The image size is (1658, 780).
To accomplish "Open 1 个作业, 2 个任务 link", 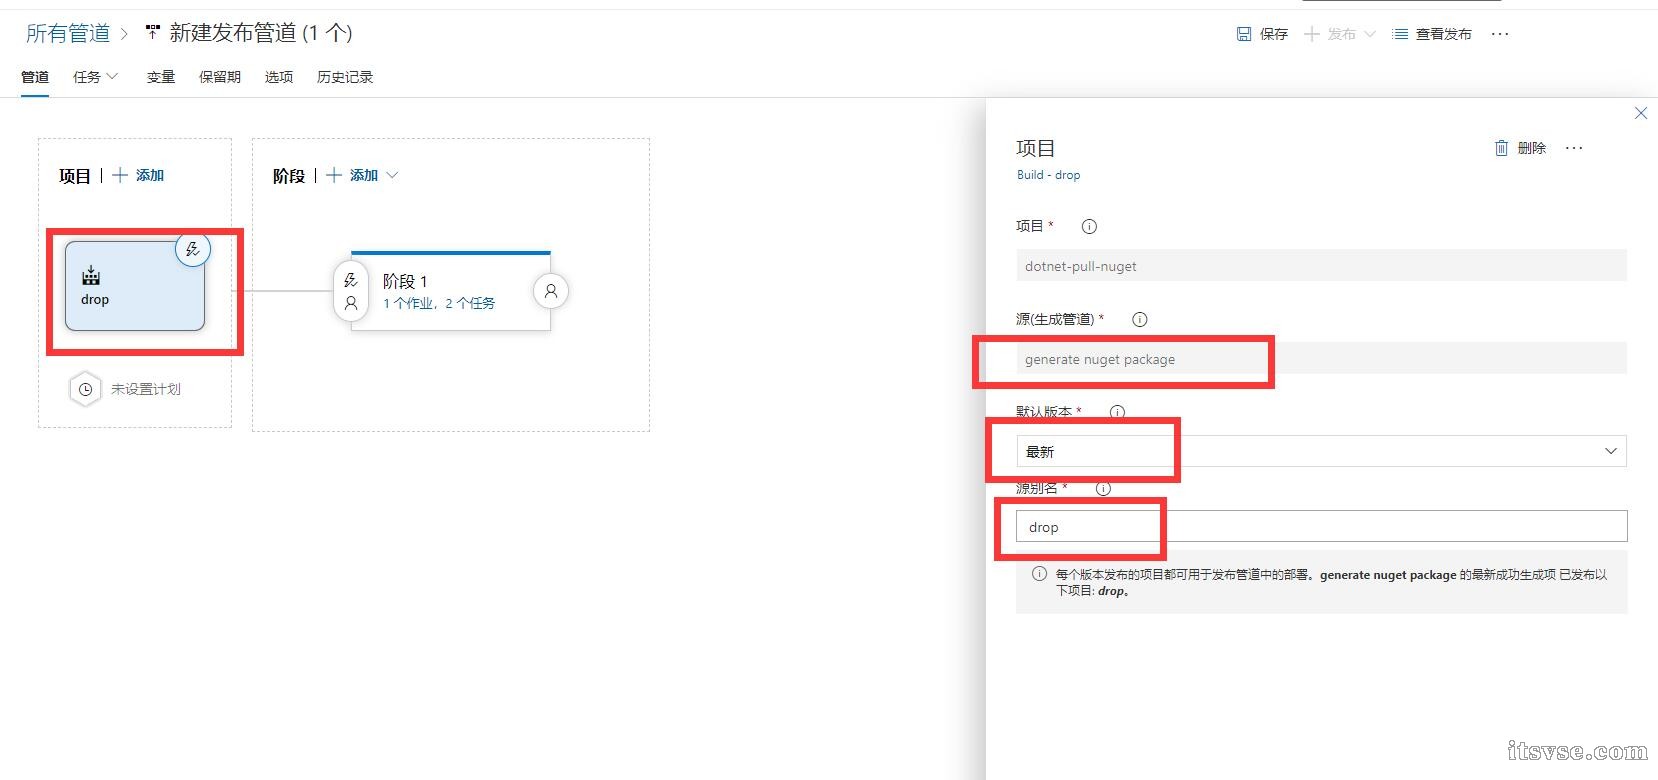I will (x=439, y=303).
